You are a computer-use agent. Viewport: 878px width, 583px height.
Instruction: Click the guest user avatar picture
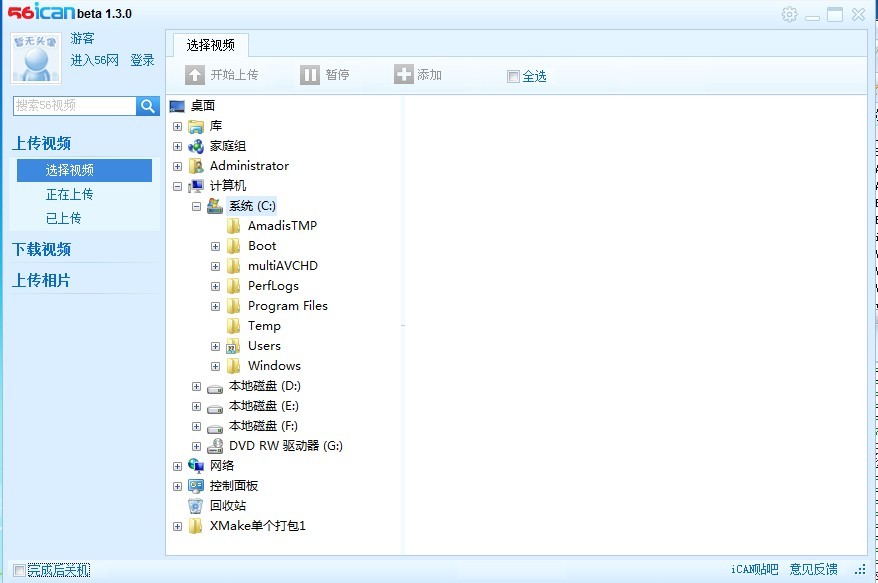pyautogui.click(x=36, y=58)
